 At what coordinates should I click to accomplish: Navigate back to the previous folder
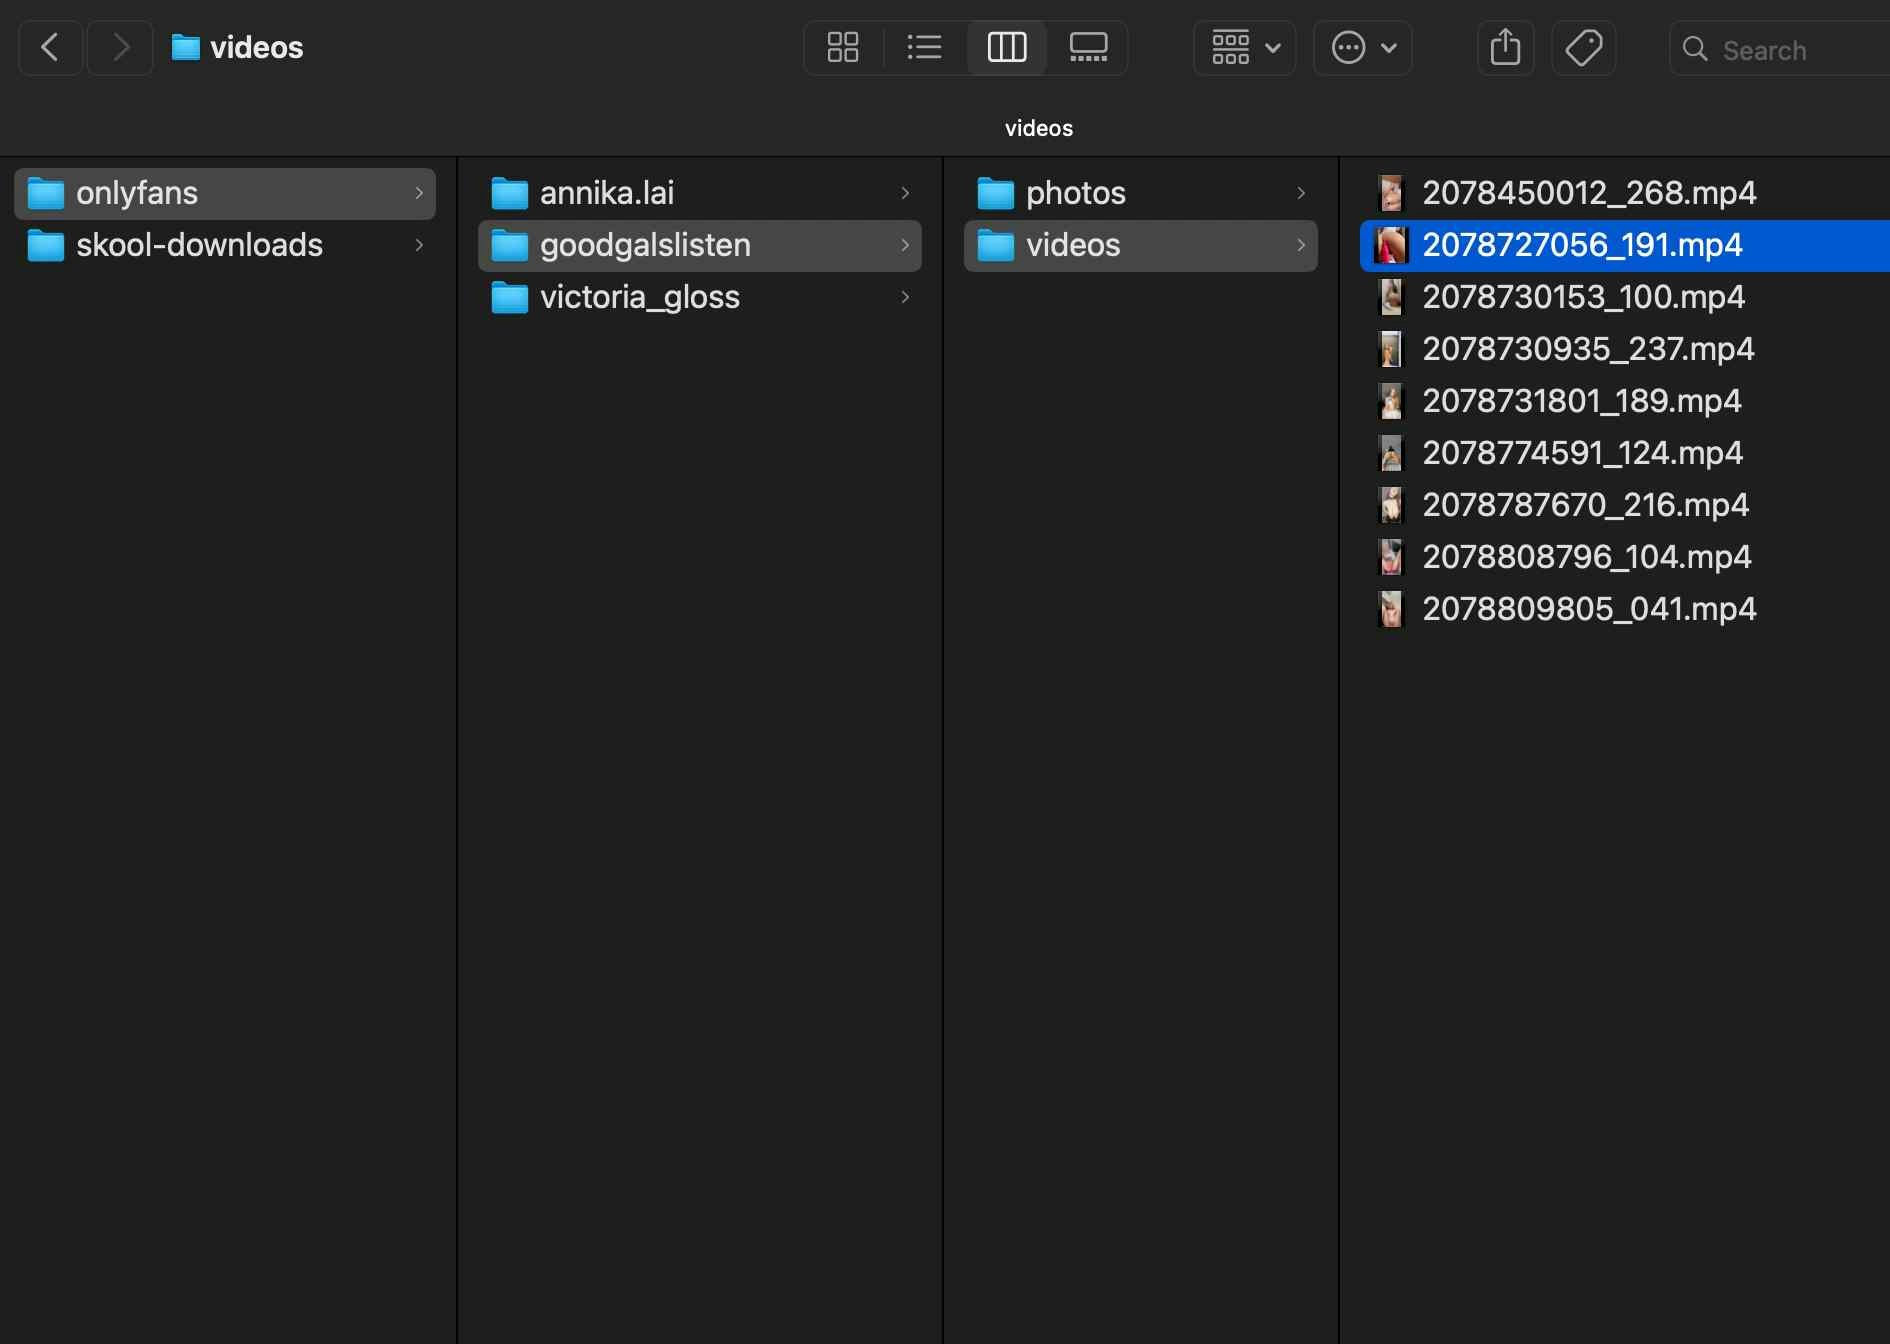(x=49, y=47)
